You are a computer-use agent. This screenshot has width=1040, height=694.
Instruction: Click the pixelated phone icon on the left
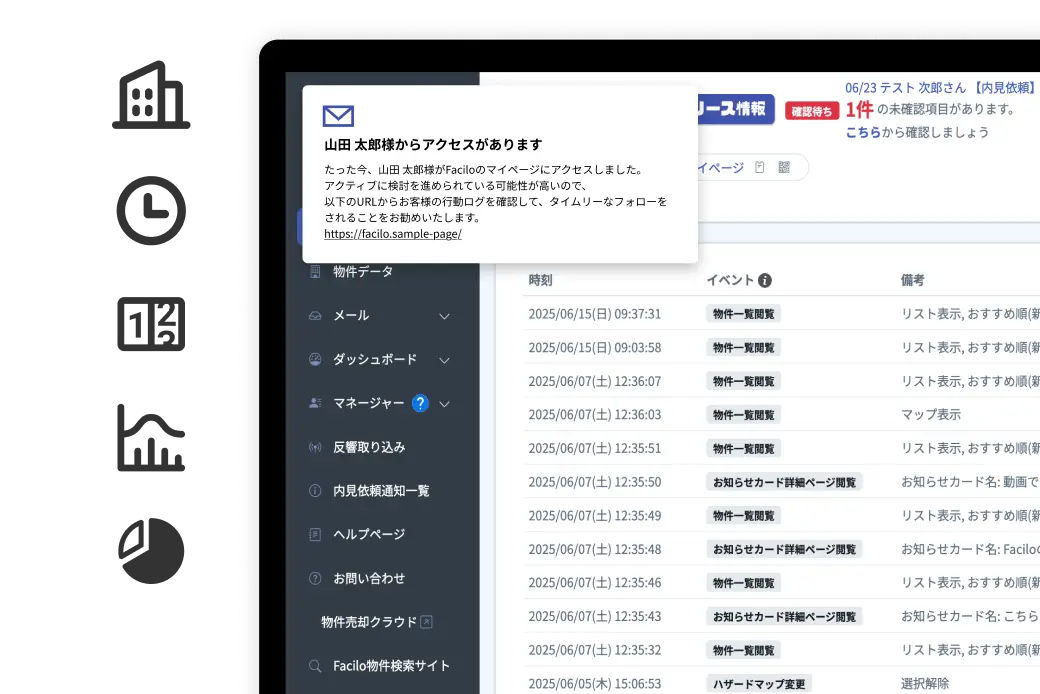click(x=151, y=212)
